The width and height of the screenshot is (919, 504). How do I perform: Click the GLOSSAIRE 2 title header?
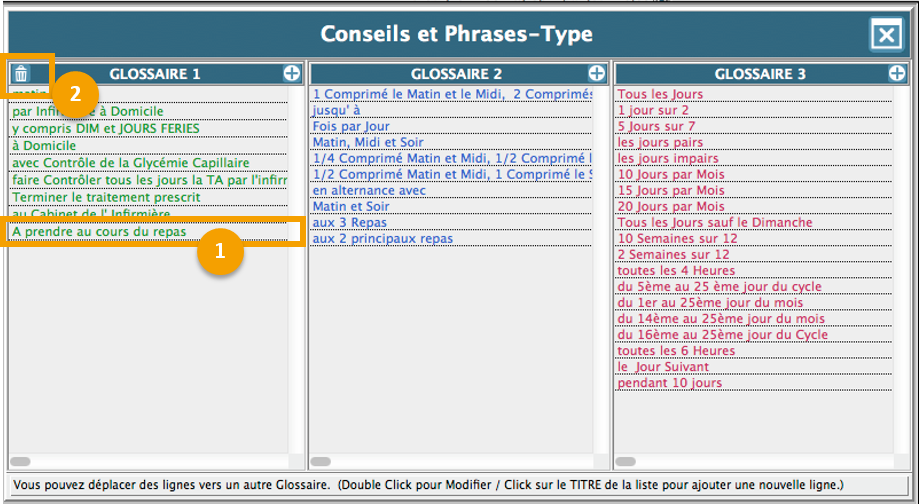[456, 73]
